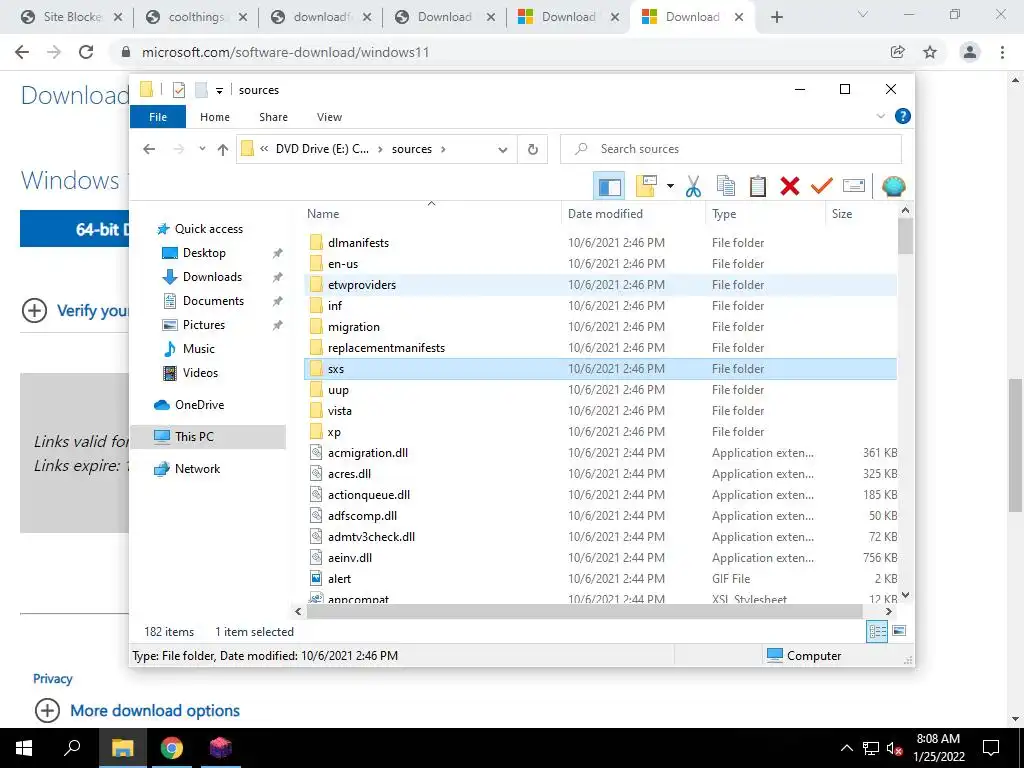Switch to large icons view in status bar
The width and height of the screenshot is (1024, 768).
pyautogui.click(x=899, y=631)
